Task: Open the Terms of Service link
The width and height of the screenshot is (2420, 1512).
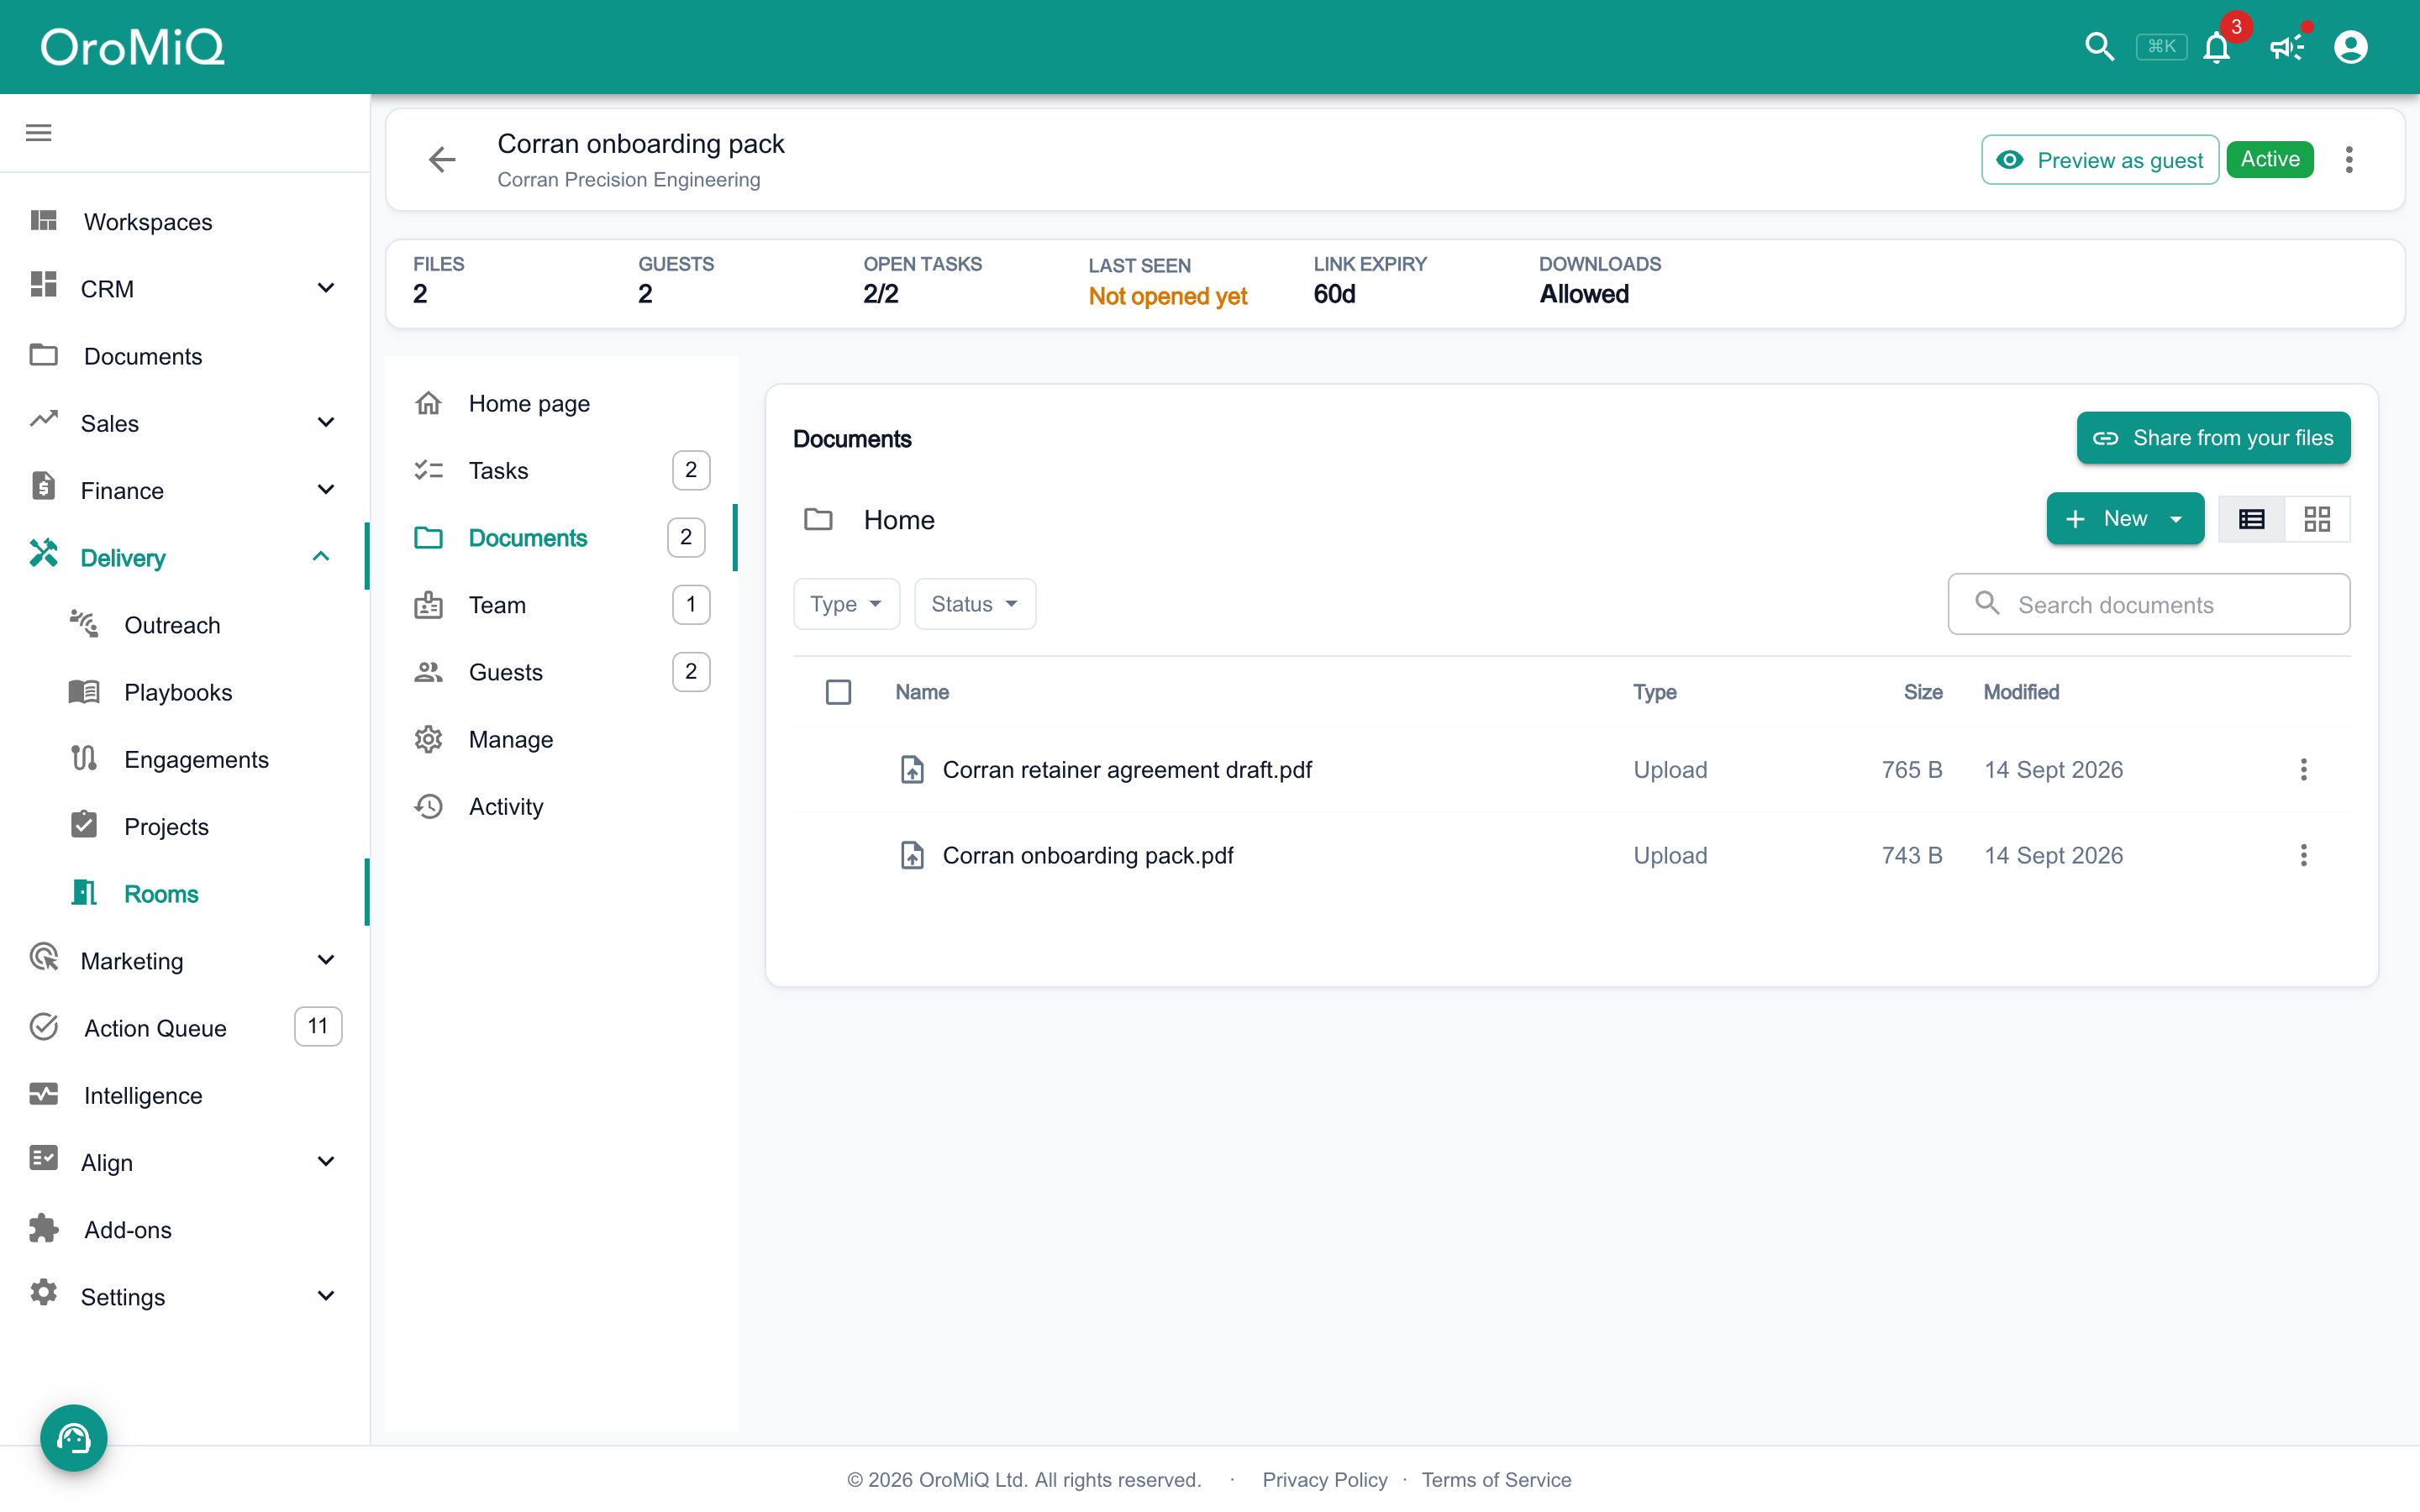Action: coord(1496,1480)
